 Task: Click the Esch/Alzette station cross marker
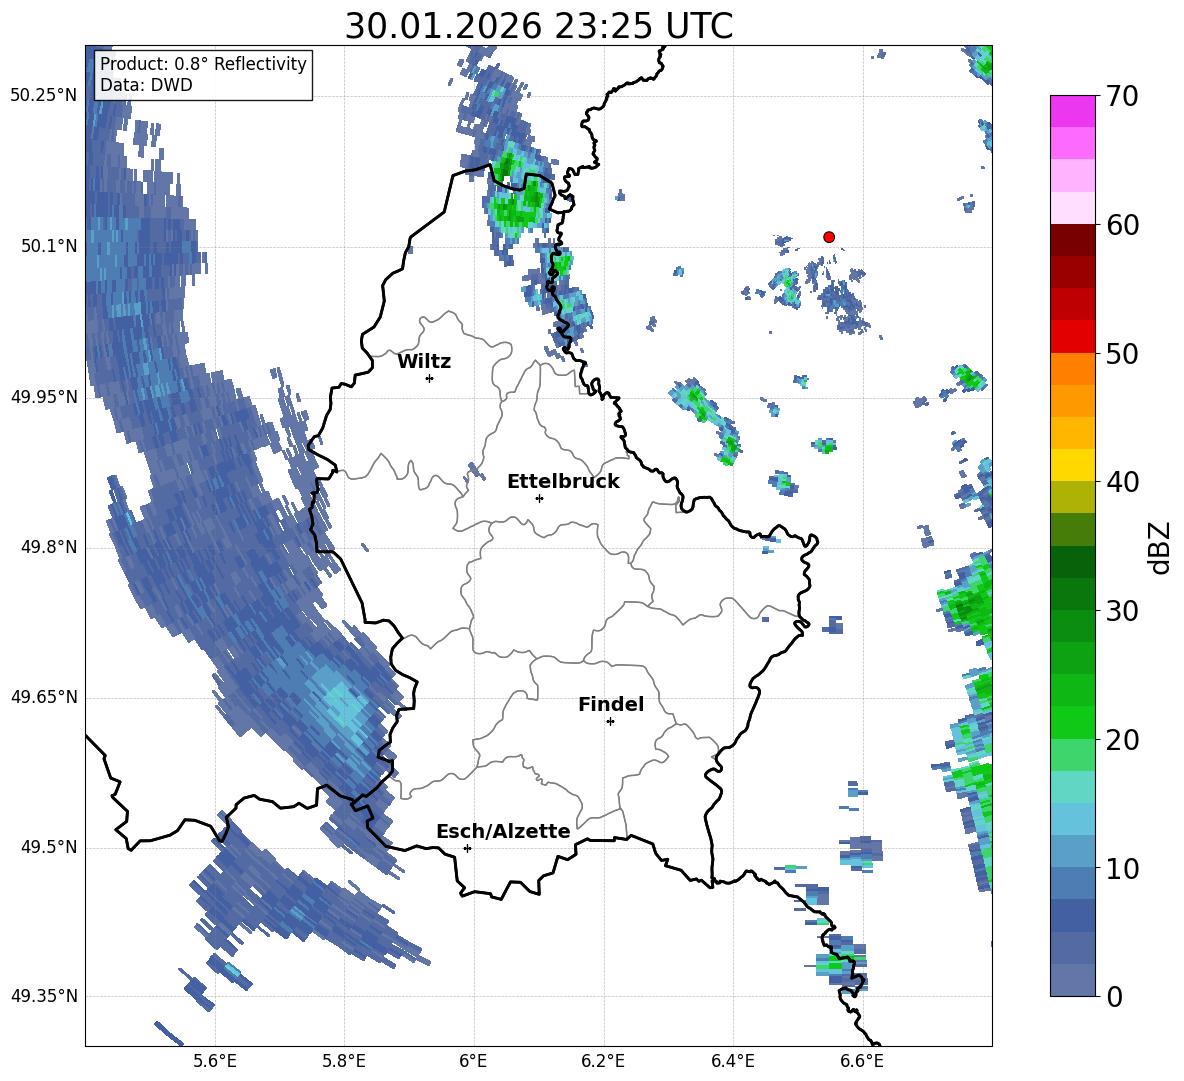(467, 848)
